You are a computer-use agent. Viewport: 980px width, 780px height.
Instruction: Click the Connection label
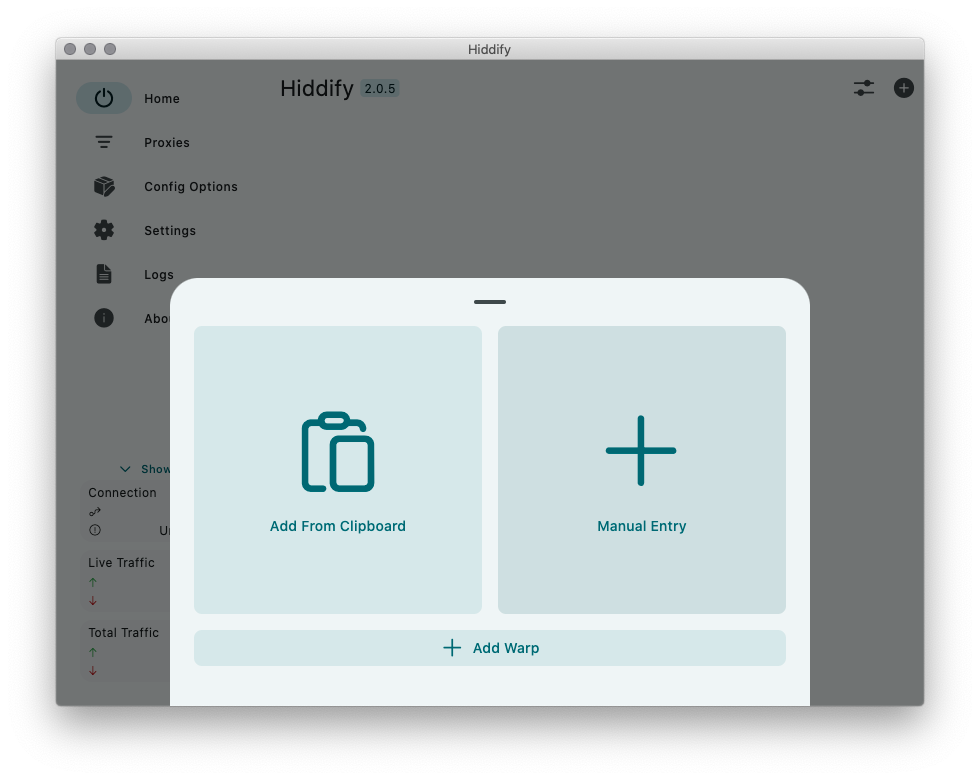point(122,492)
